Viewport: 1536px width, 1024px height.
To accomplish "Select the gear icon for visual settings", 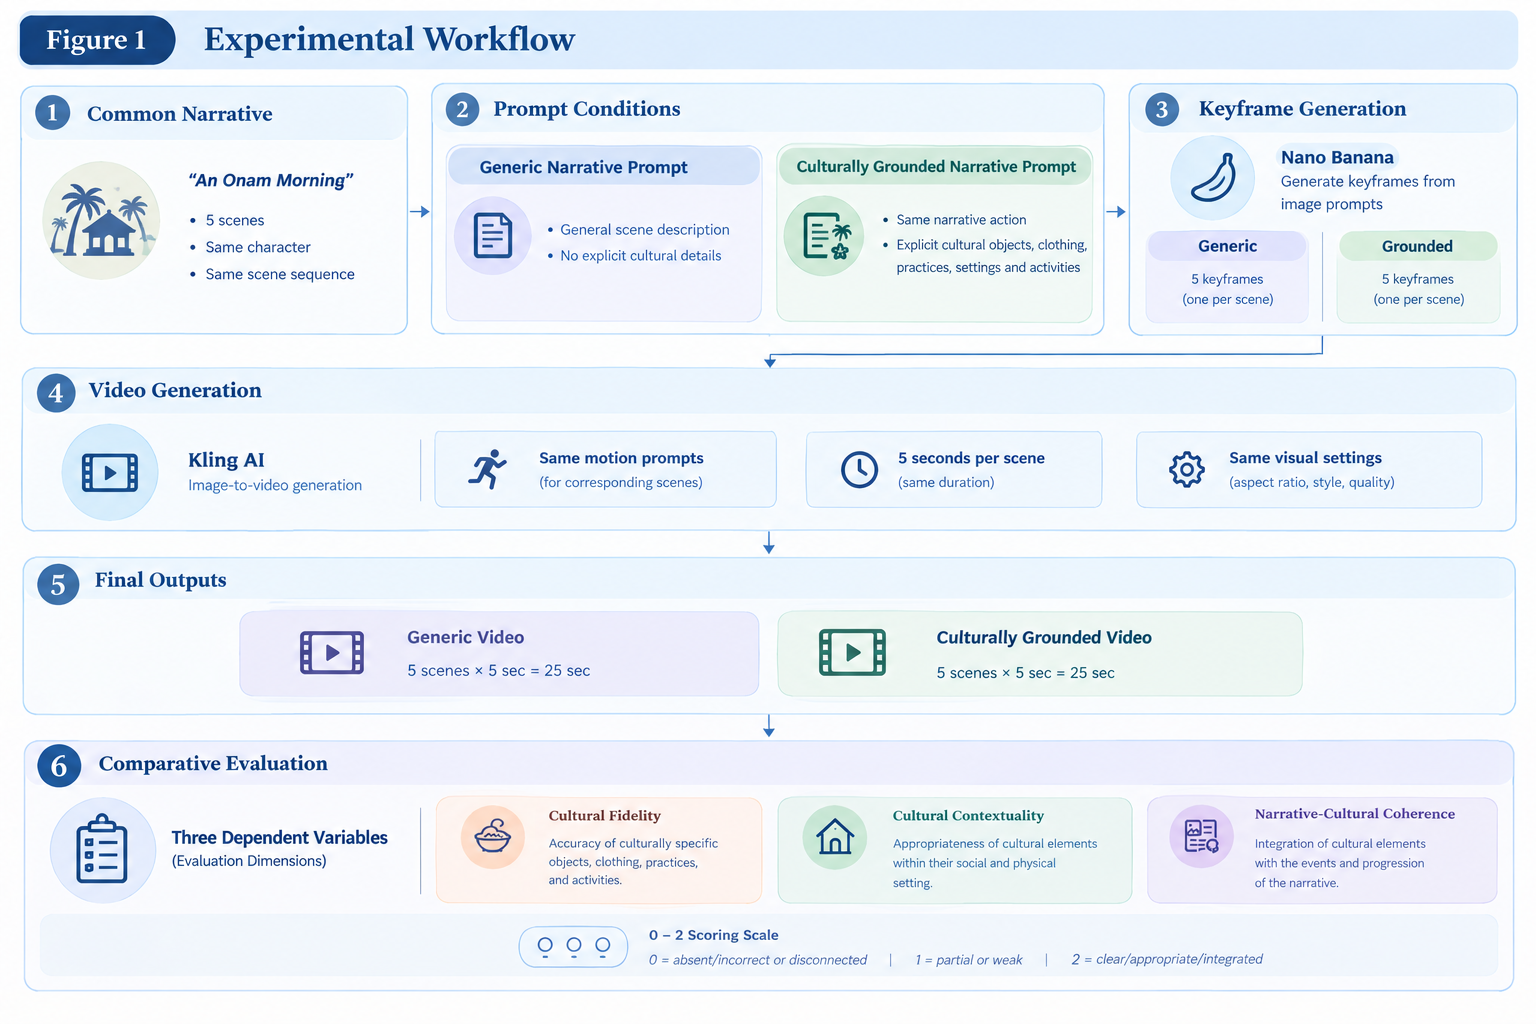I will [x=1187, y=469].
